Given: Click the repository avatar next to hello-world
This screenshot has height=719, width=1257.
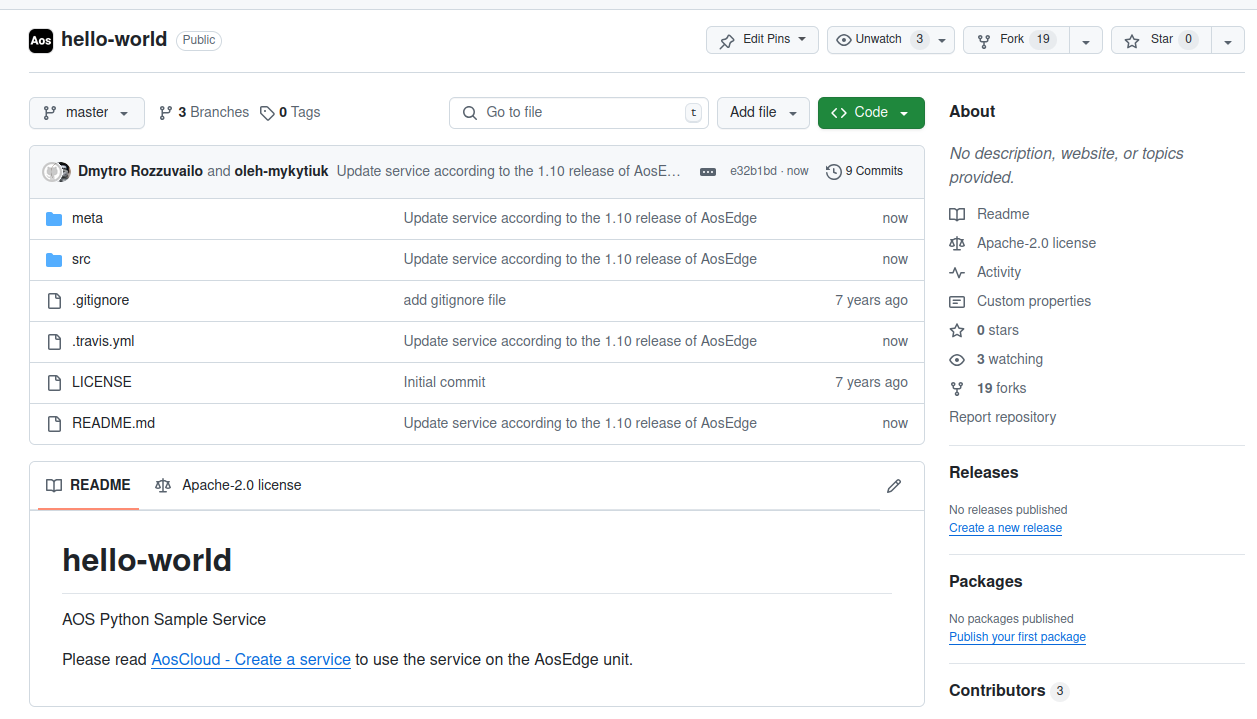Looking at the screenshot, I should tap(40, 40).
